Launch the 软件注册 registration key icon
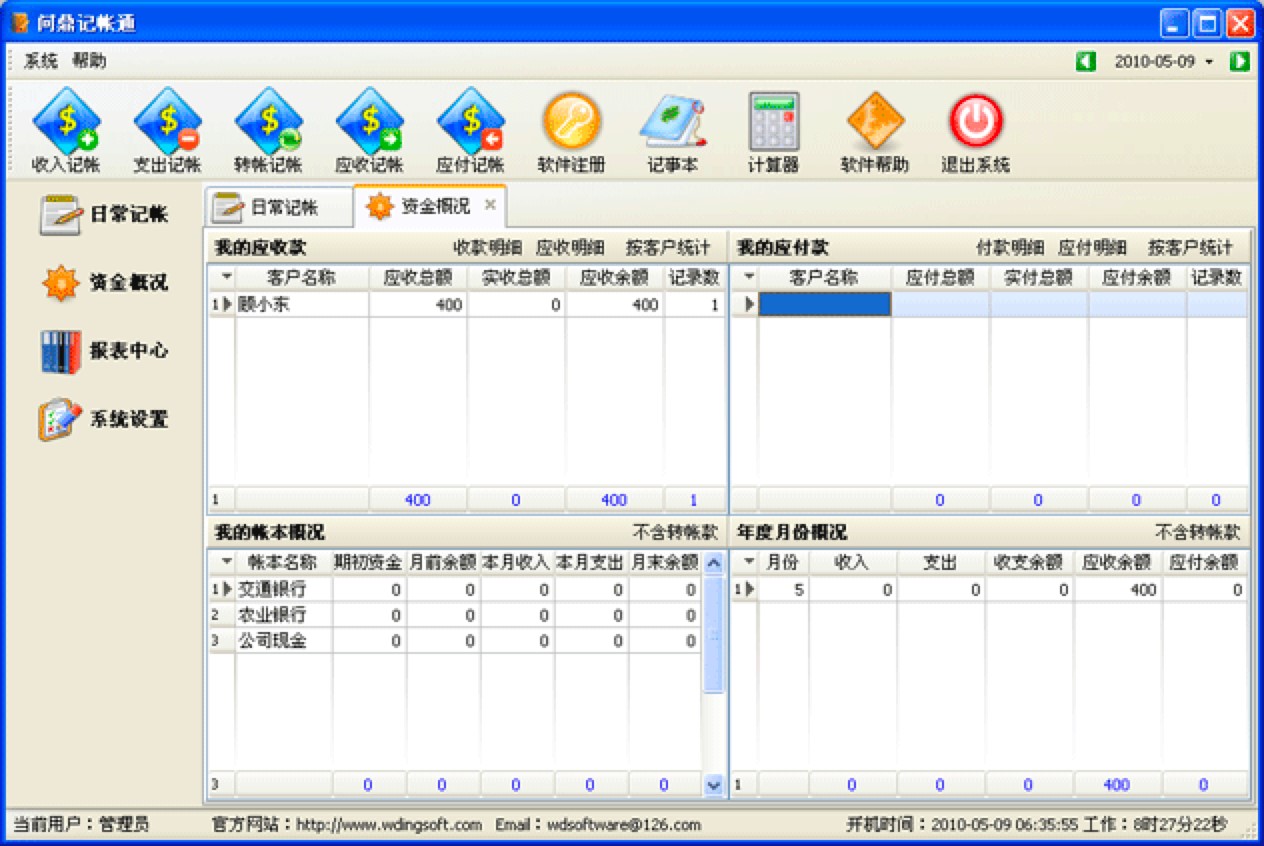1264x846 pixels. click(x=571, y=130)
